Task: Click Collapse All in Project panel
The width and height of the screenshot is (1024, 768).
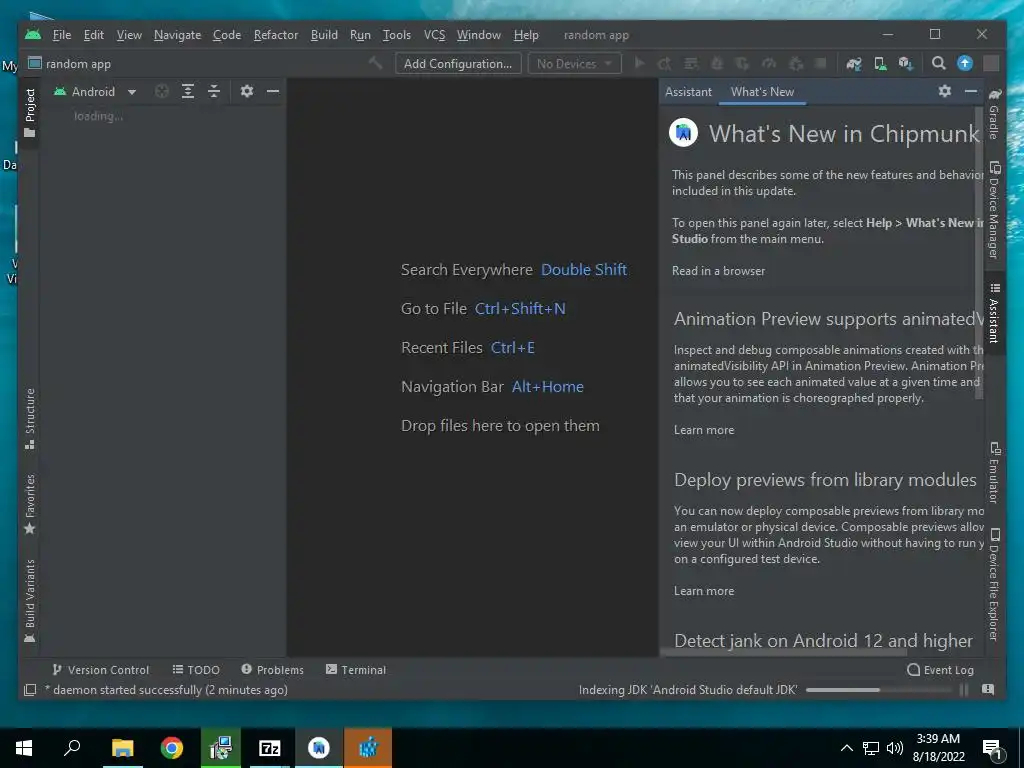Action: coord(214,91)
